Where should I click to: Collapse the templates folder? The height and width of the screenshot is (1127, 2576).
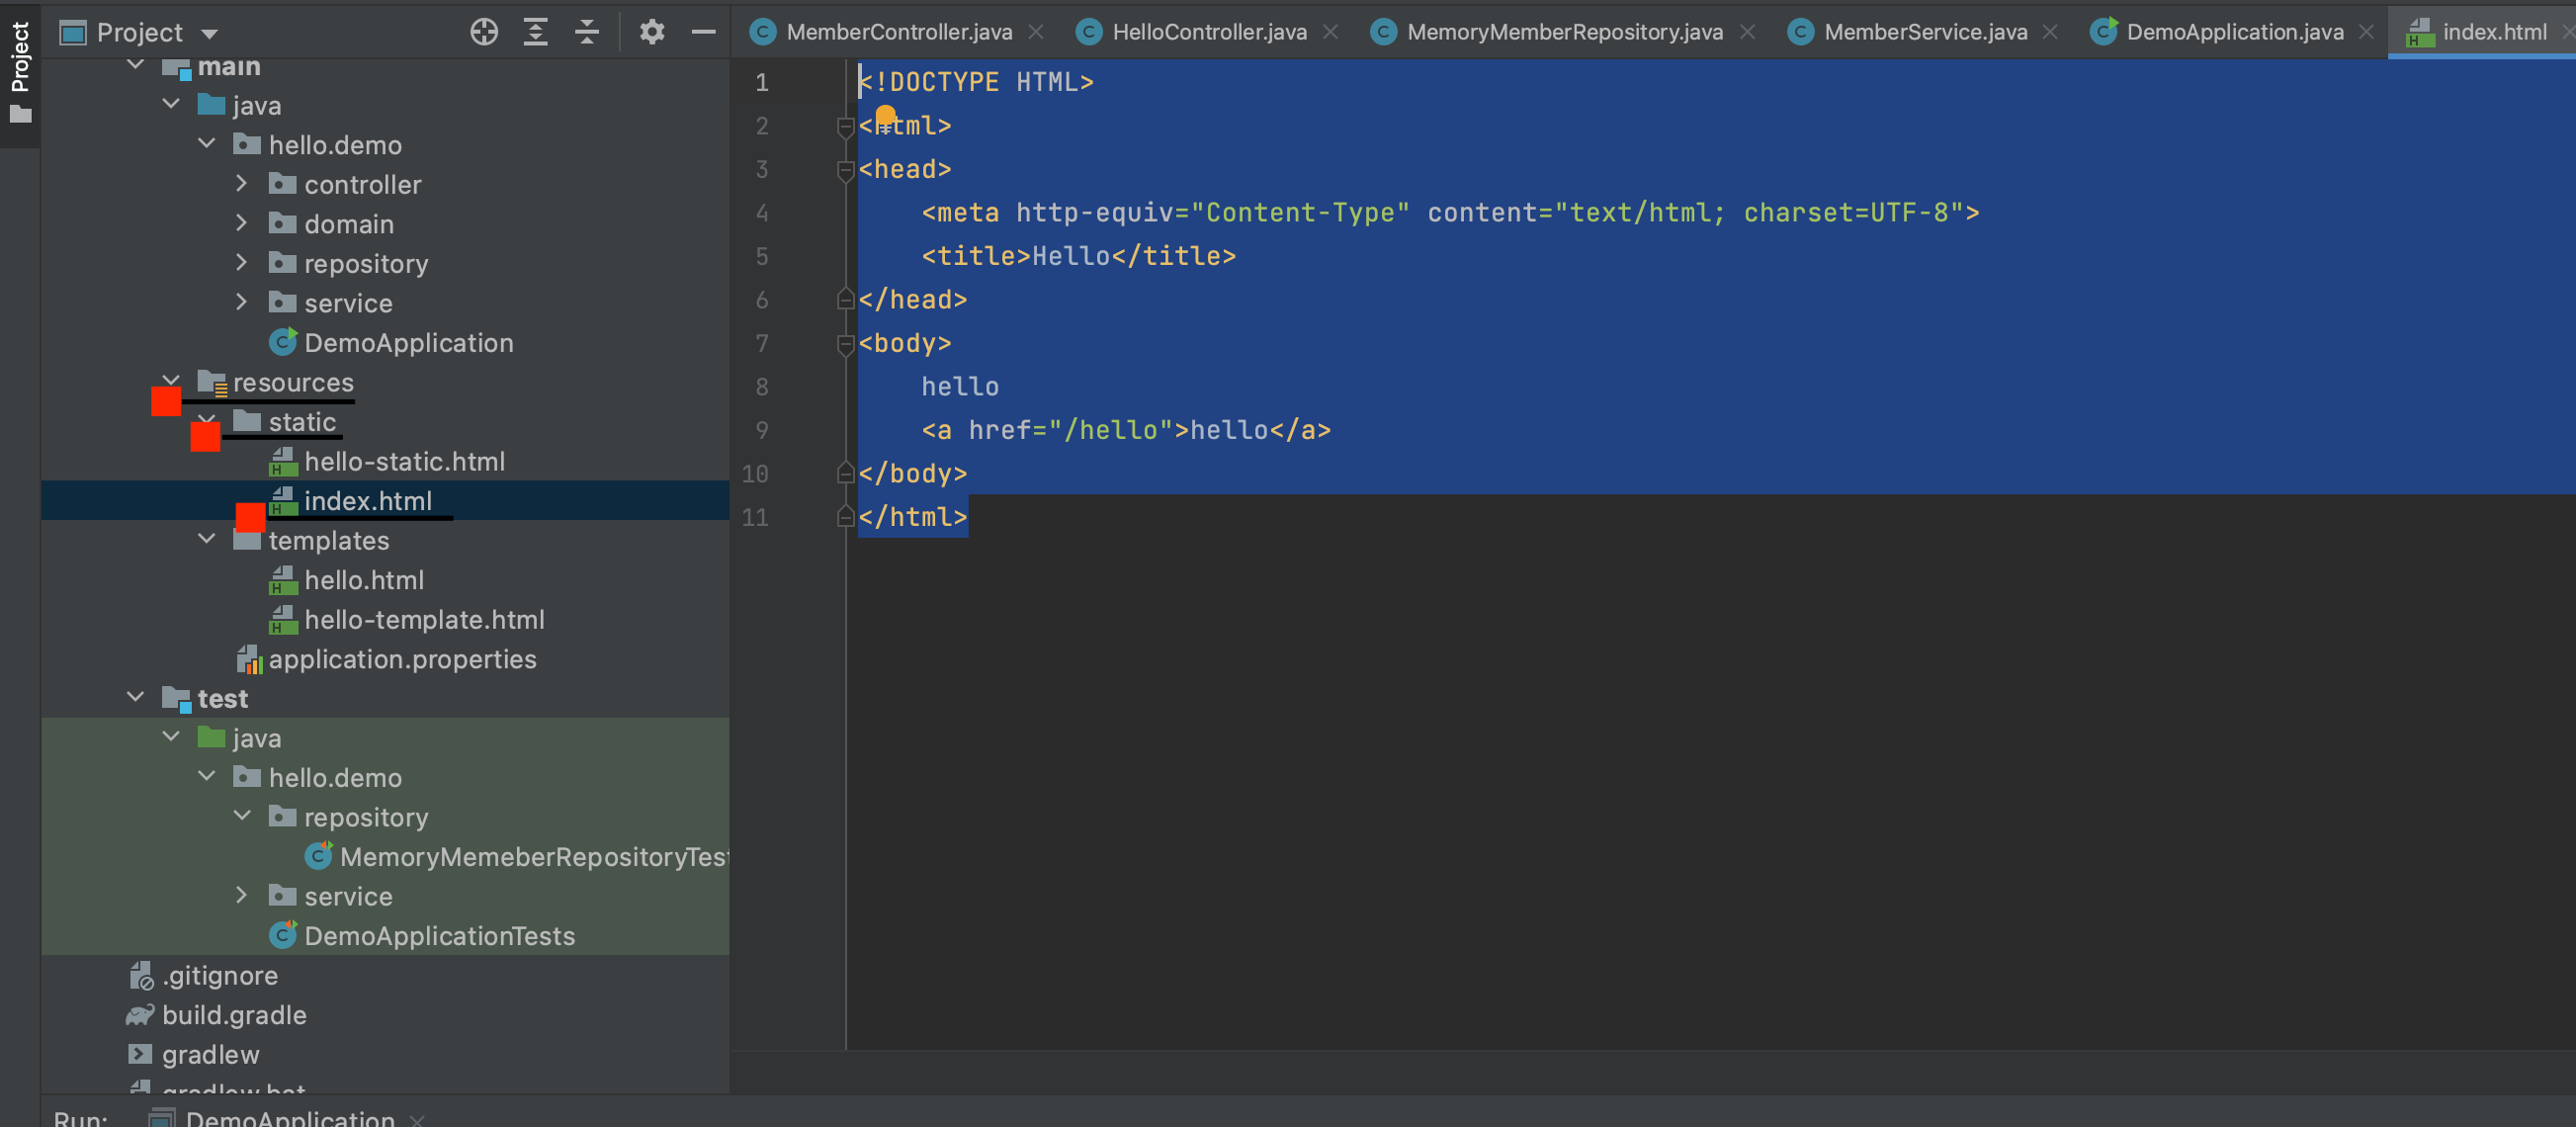pos(207,539)
